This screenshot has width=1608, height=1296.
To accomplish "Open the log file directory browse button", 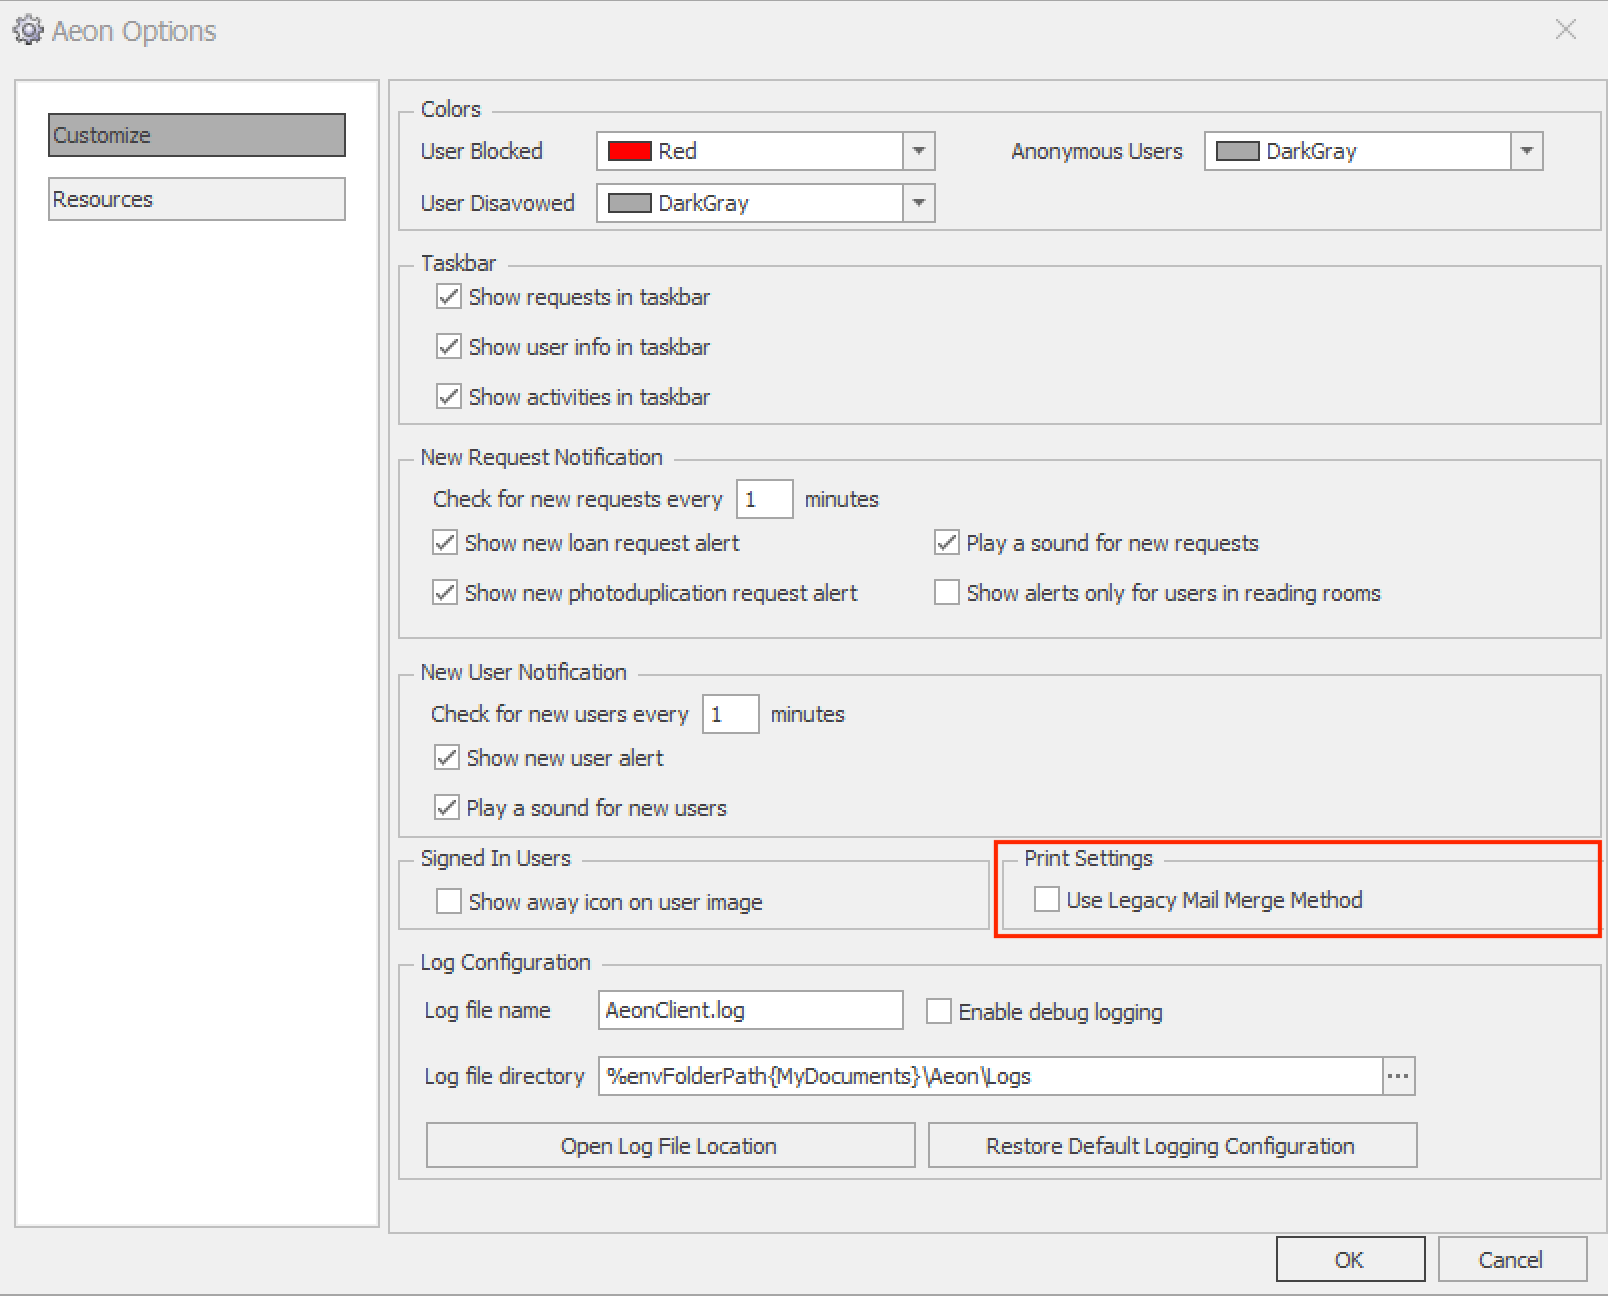I will click(x=1397, y=1076).
